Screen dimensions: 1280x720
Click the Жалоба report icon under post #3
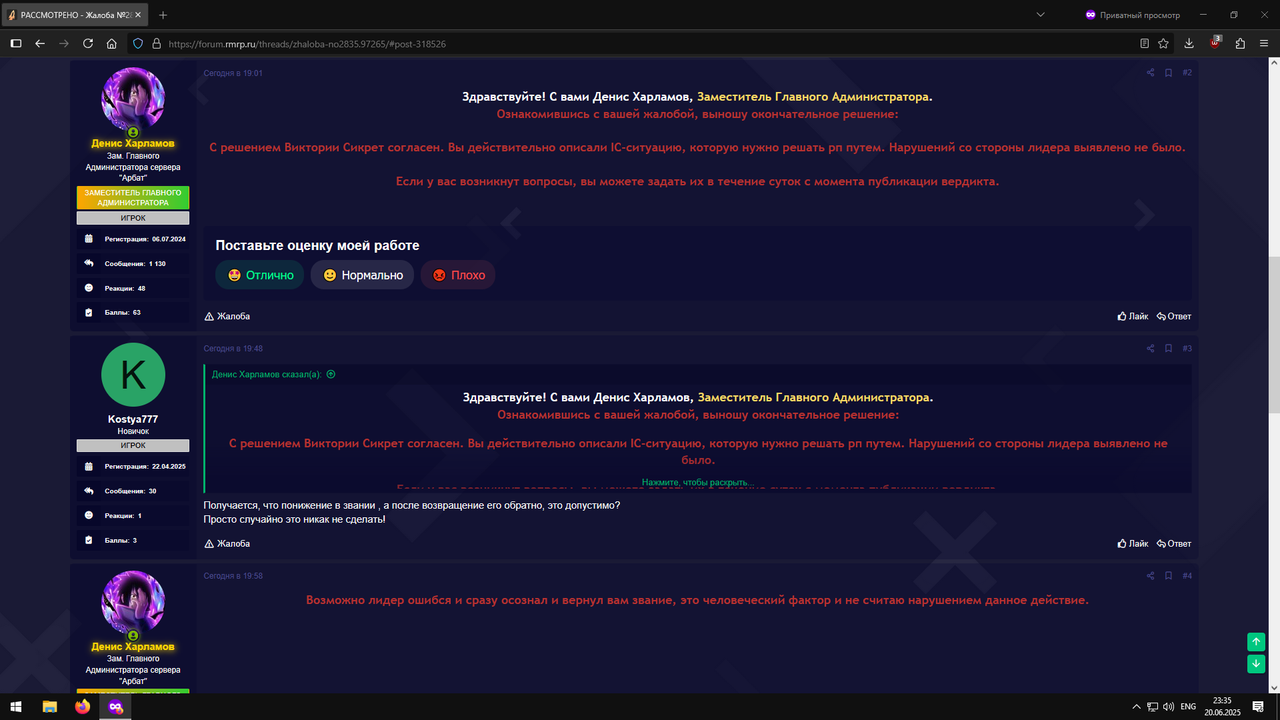(x=228, y=543)
